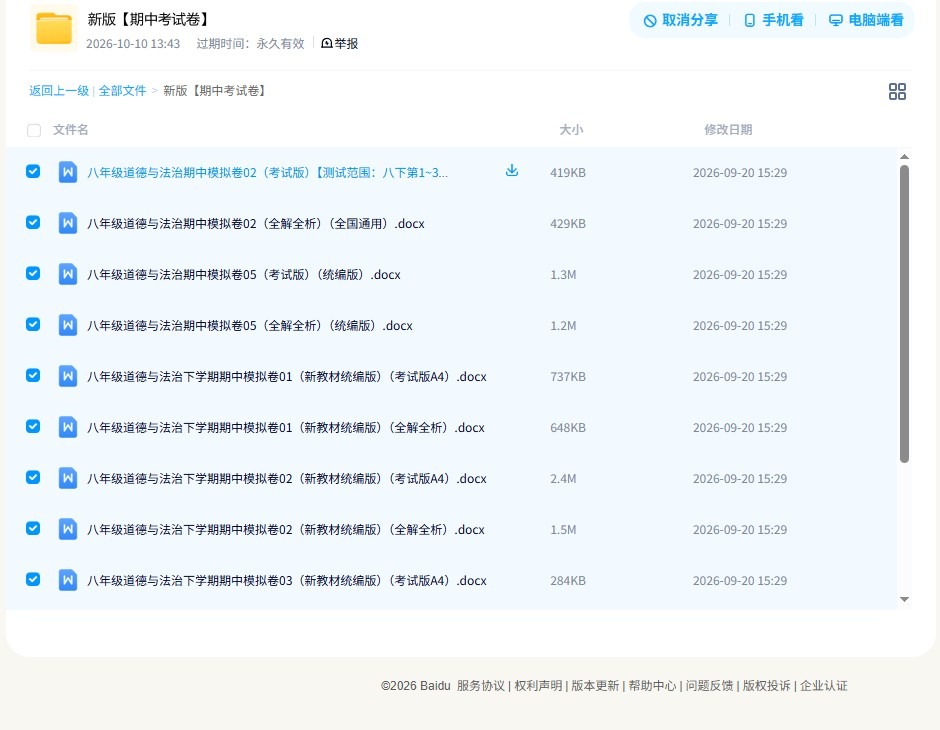Screen dimensions: 940x730
Task: Click the share time 2026-10-10 13:43
Action: coord(133,44)
